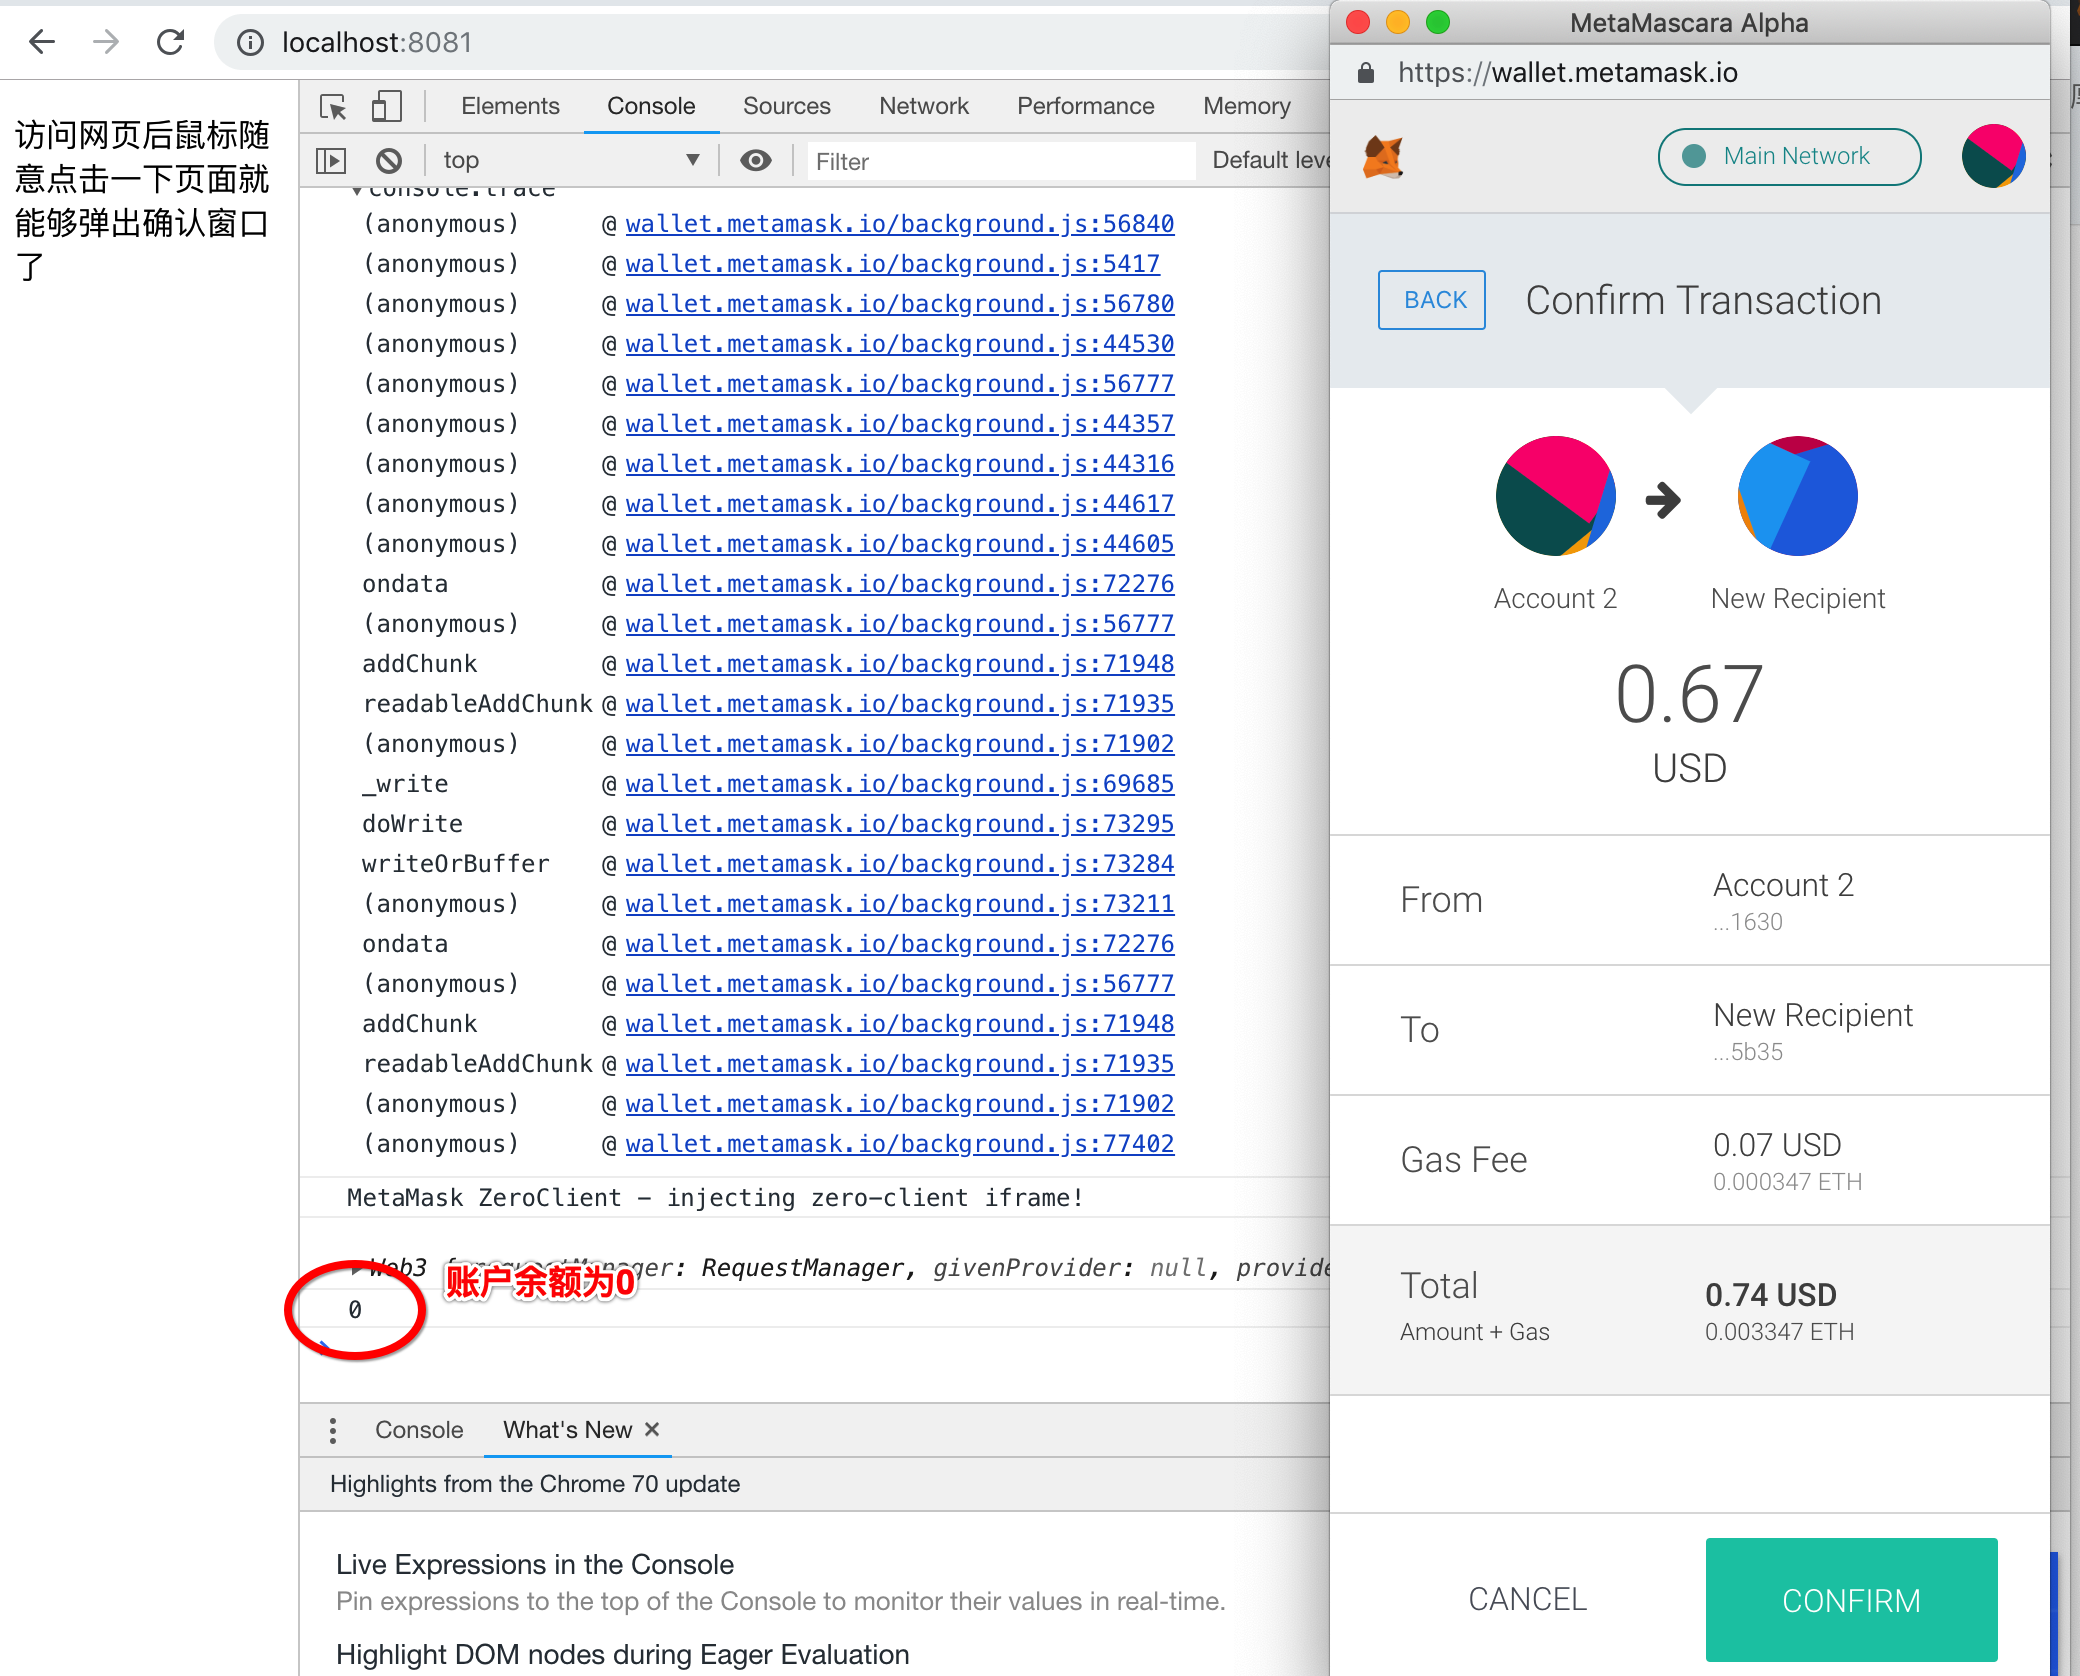Image resolution: width=2080 pixels, height=1676 pixels.
Task: Open the background.js:56780 link
Action: tap(899, 304)
